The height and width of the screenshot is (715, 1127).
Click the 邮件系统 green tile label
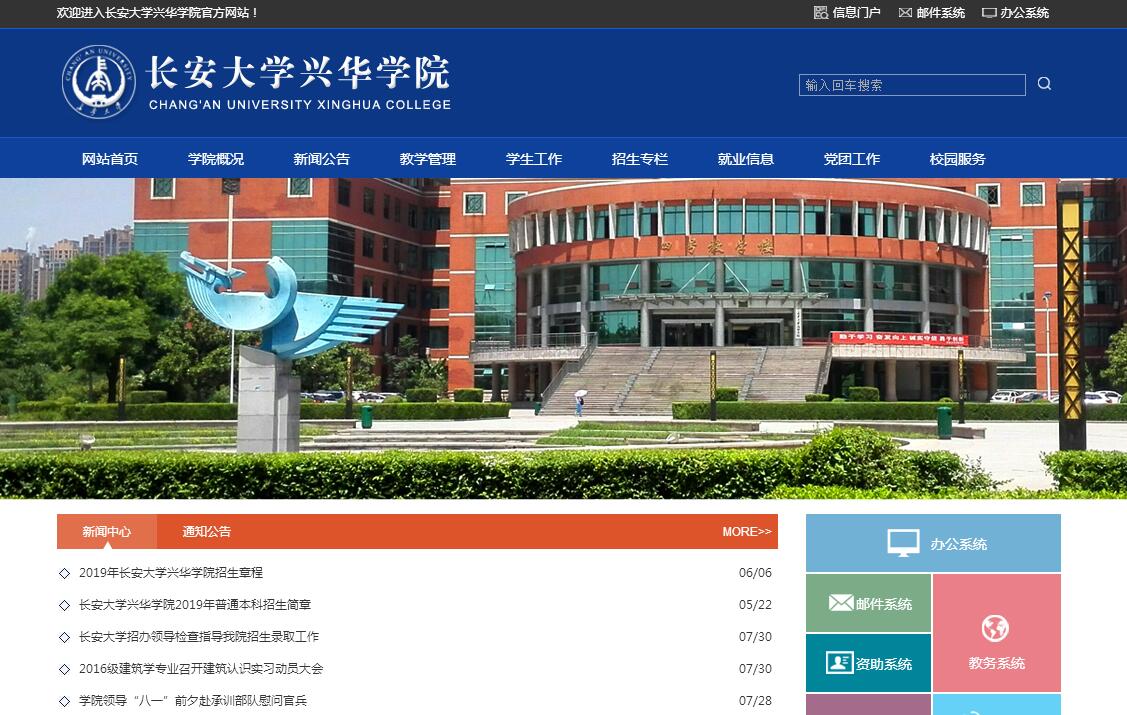point(883,604)
